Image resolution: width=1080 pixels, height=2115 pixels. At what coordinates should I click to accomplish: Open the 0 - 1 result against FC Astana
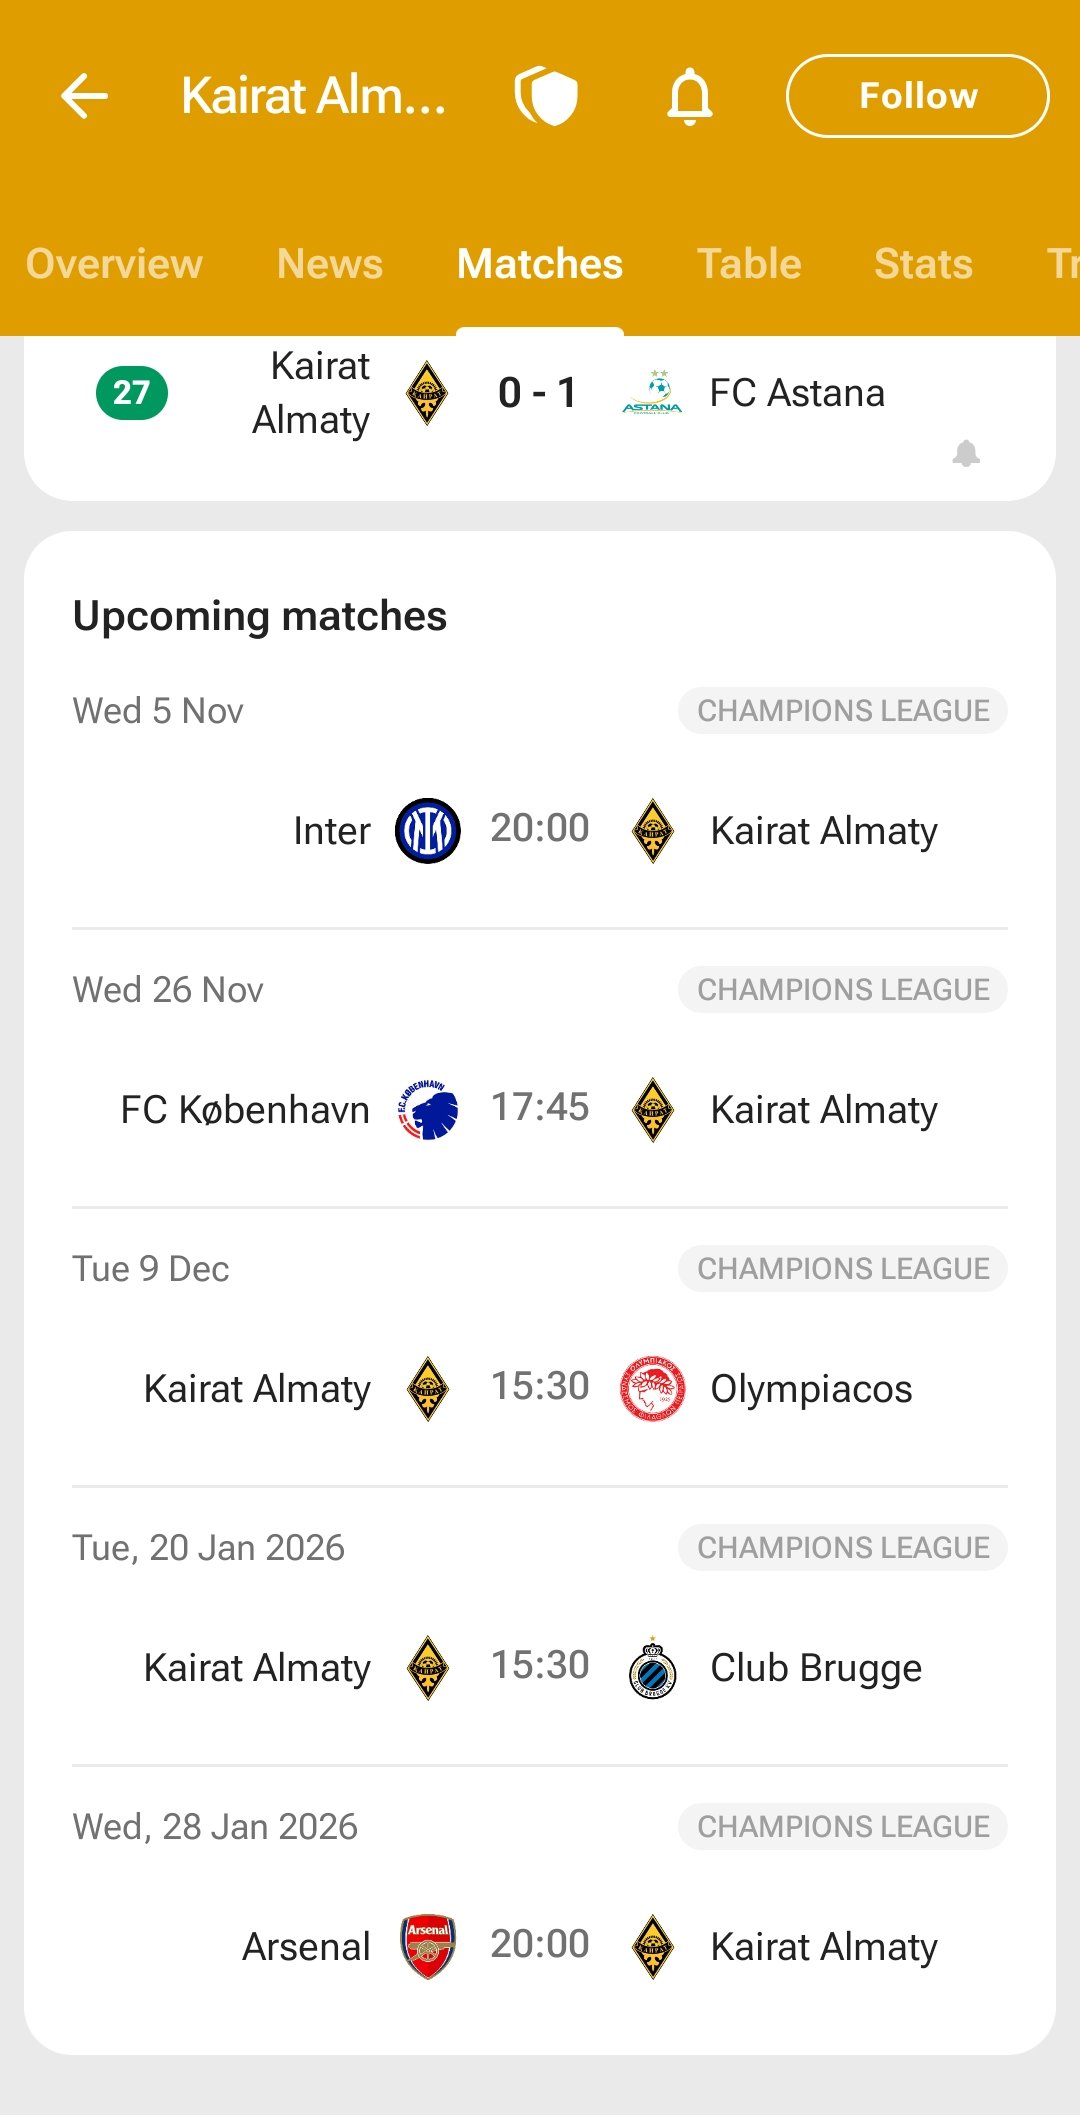[538, 393]
